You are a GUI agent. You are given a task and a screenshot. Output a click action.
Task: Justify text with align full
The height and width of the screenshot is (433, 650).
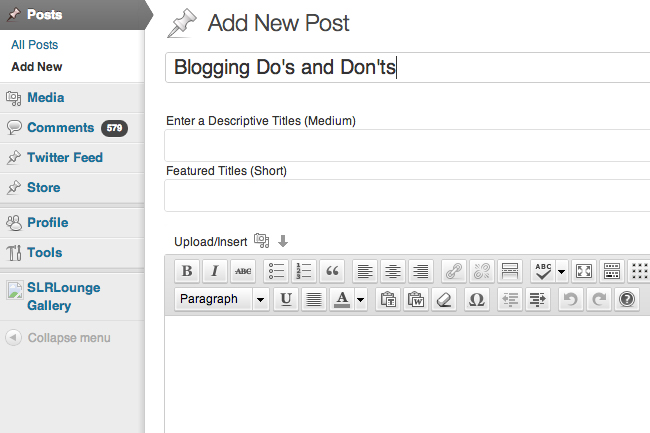pos(314,299)
